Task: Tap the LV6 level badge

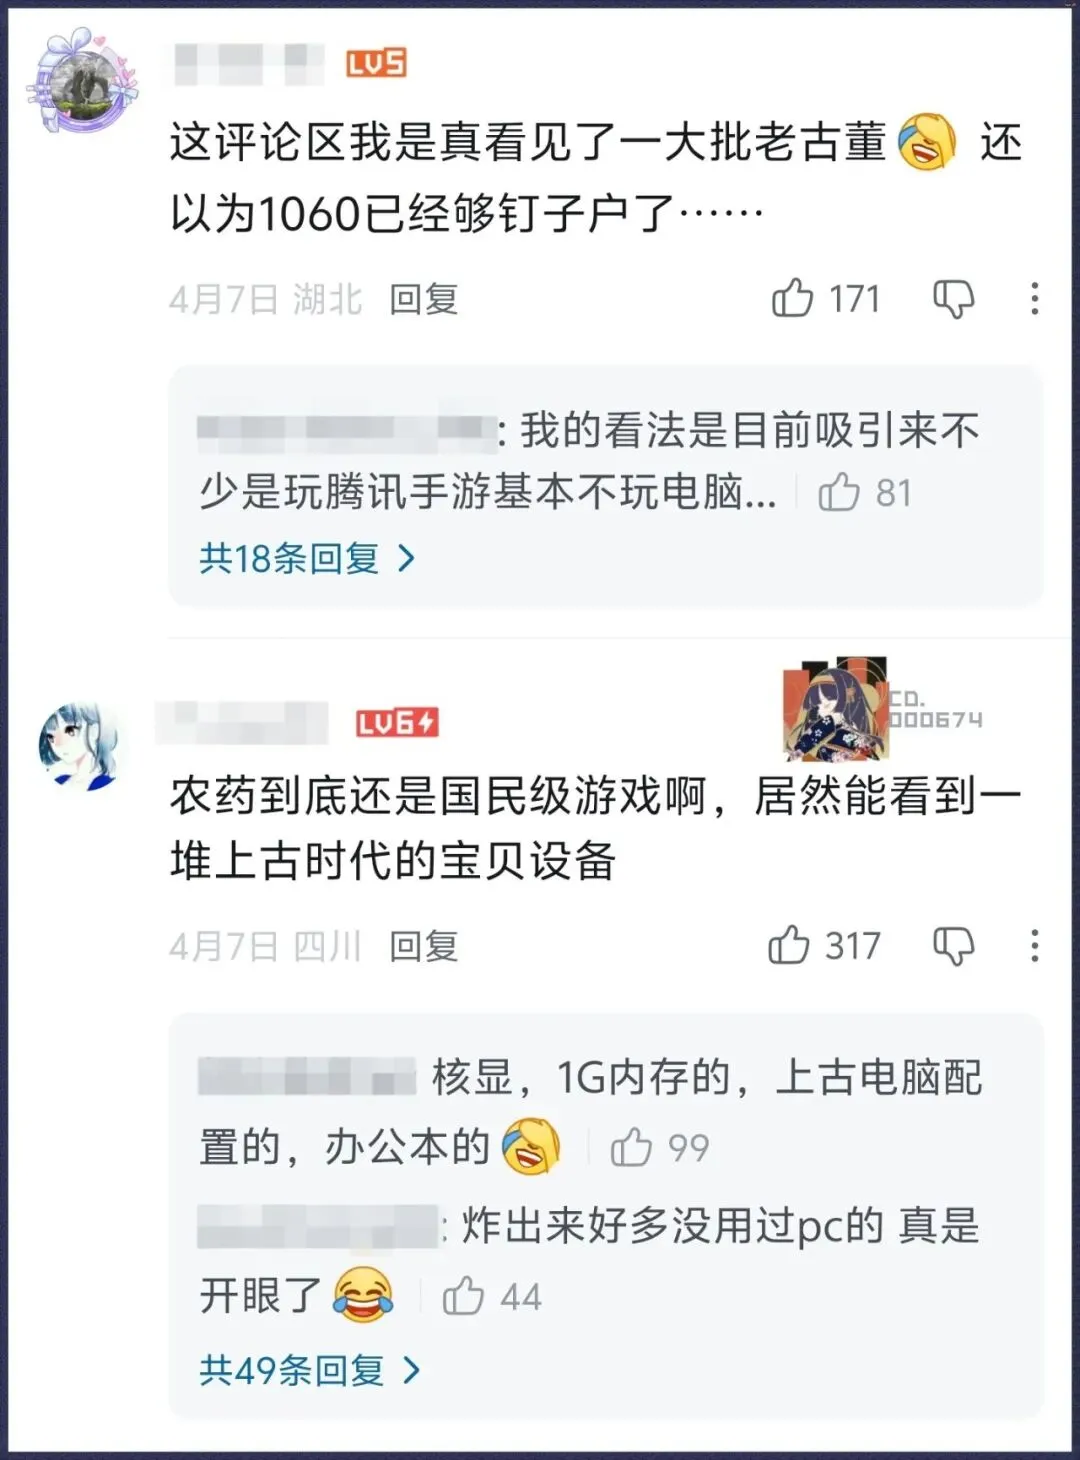Action: click(x=397, y=722)
